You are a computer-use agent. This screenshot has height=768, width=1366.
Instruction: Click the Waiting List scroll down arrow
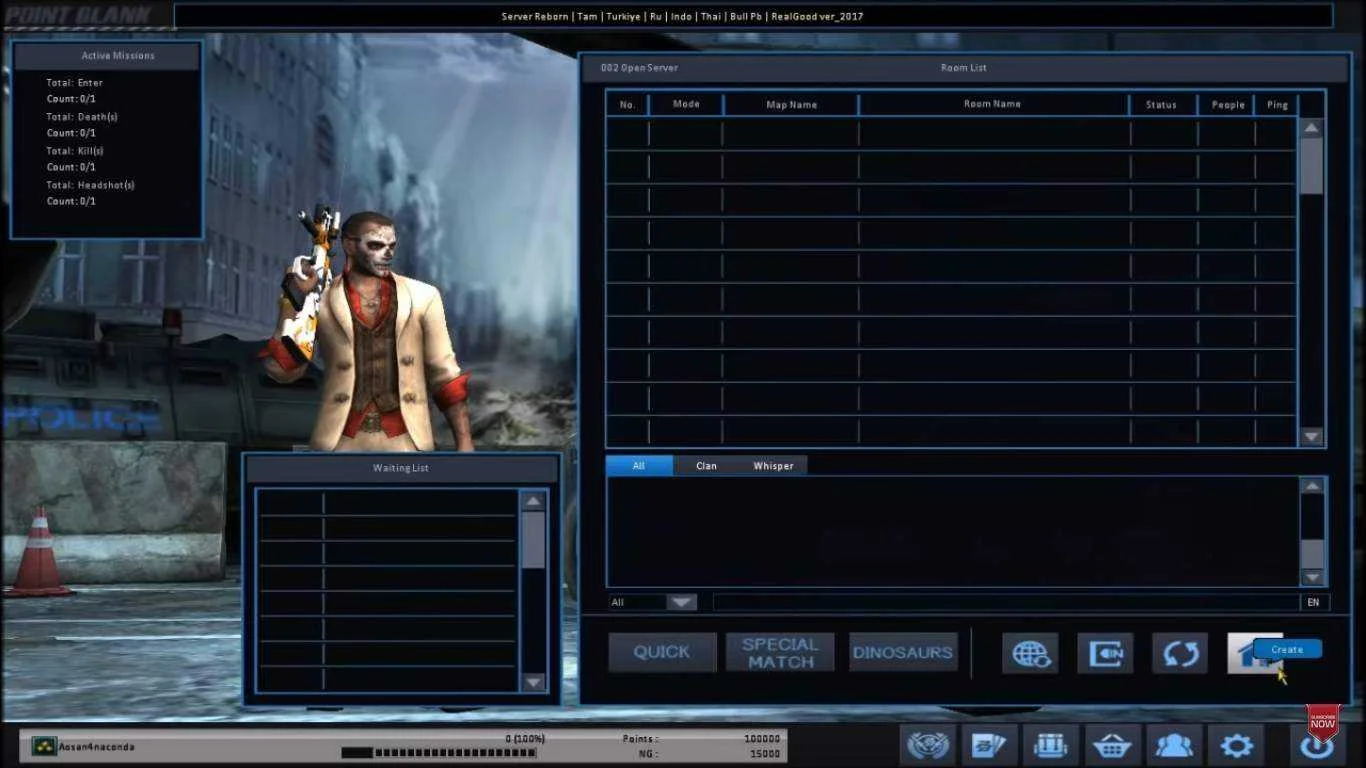click(533, 682)
